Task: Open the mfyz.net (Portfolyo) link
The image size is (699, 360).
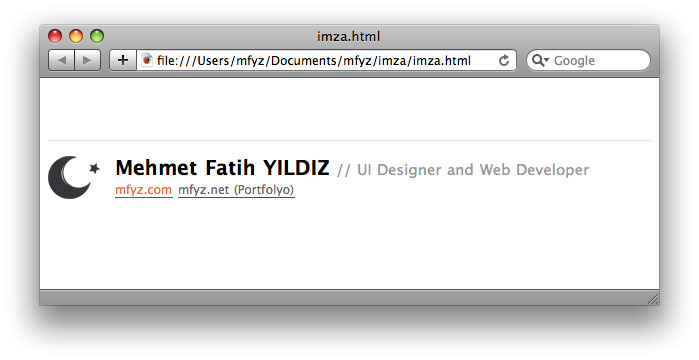Action: click(236, 190)
